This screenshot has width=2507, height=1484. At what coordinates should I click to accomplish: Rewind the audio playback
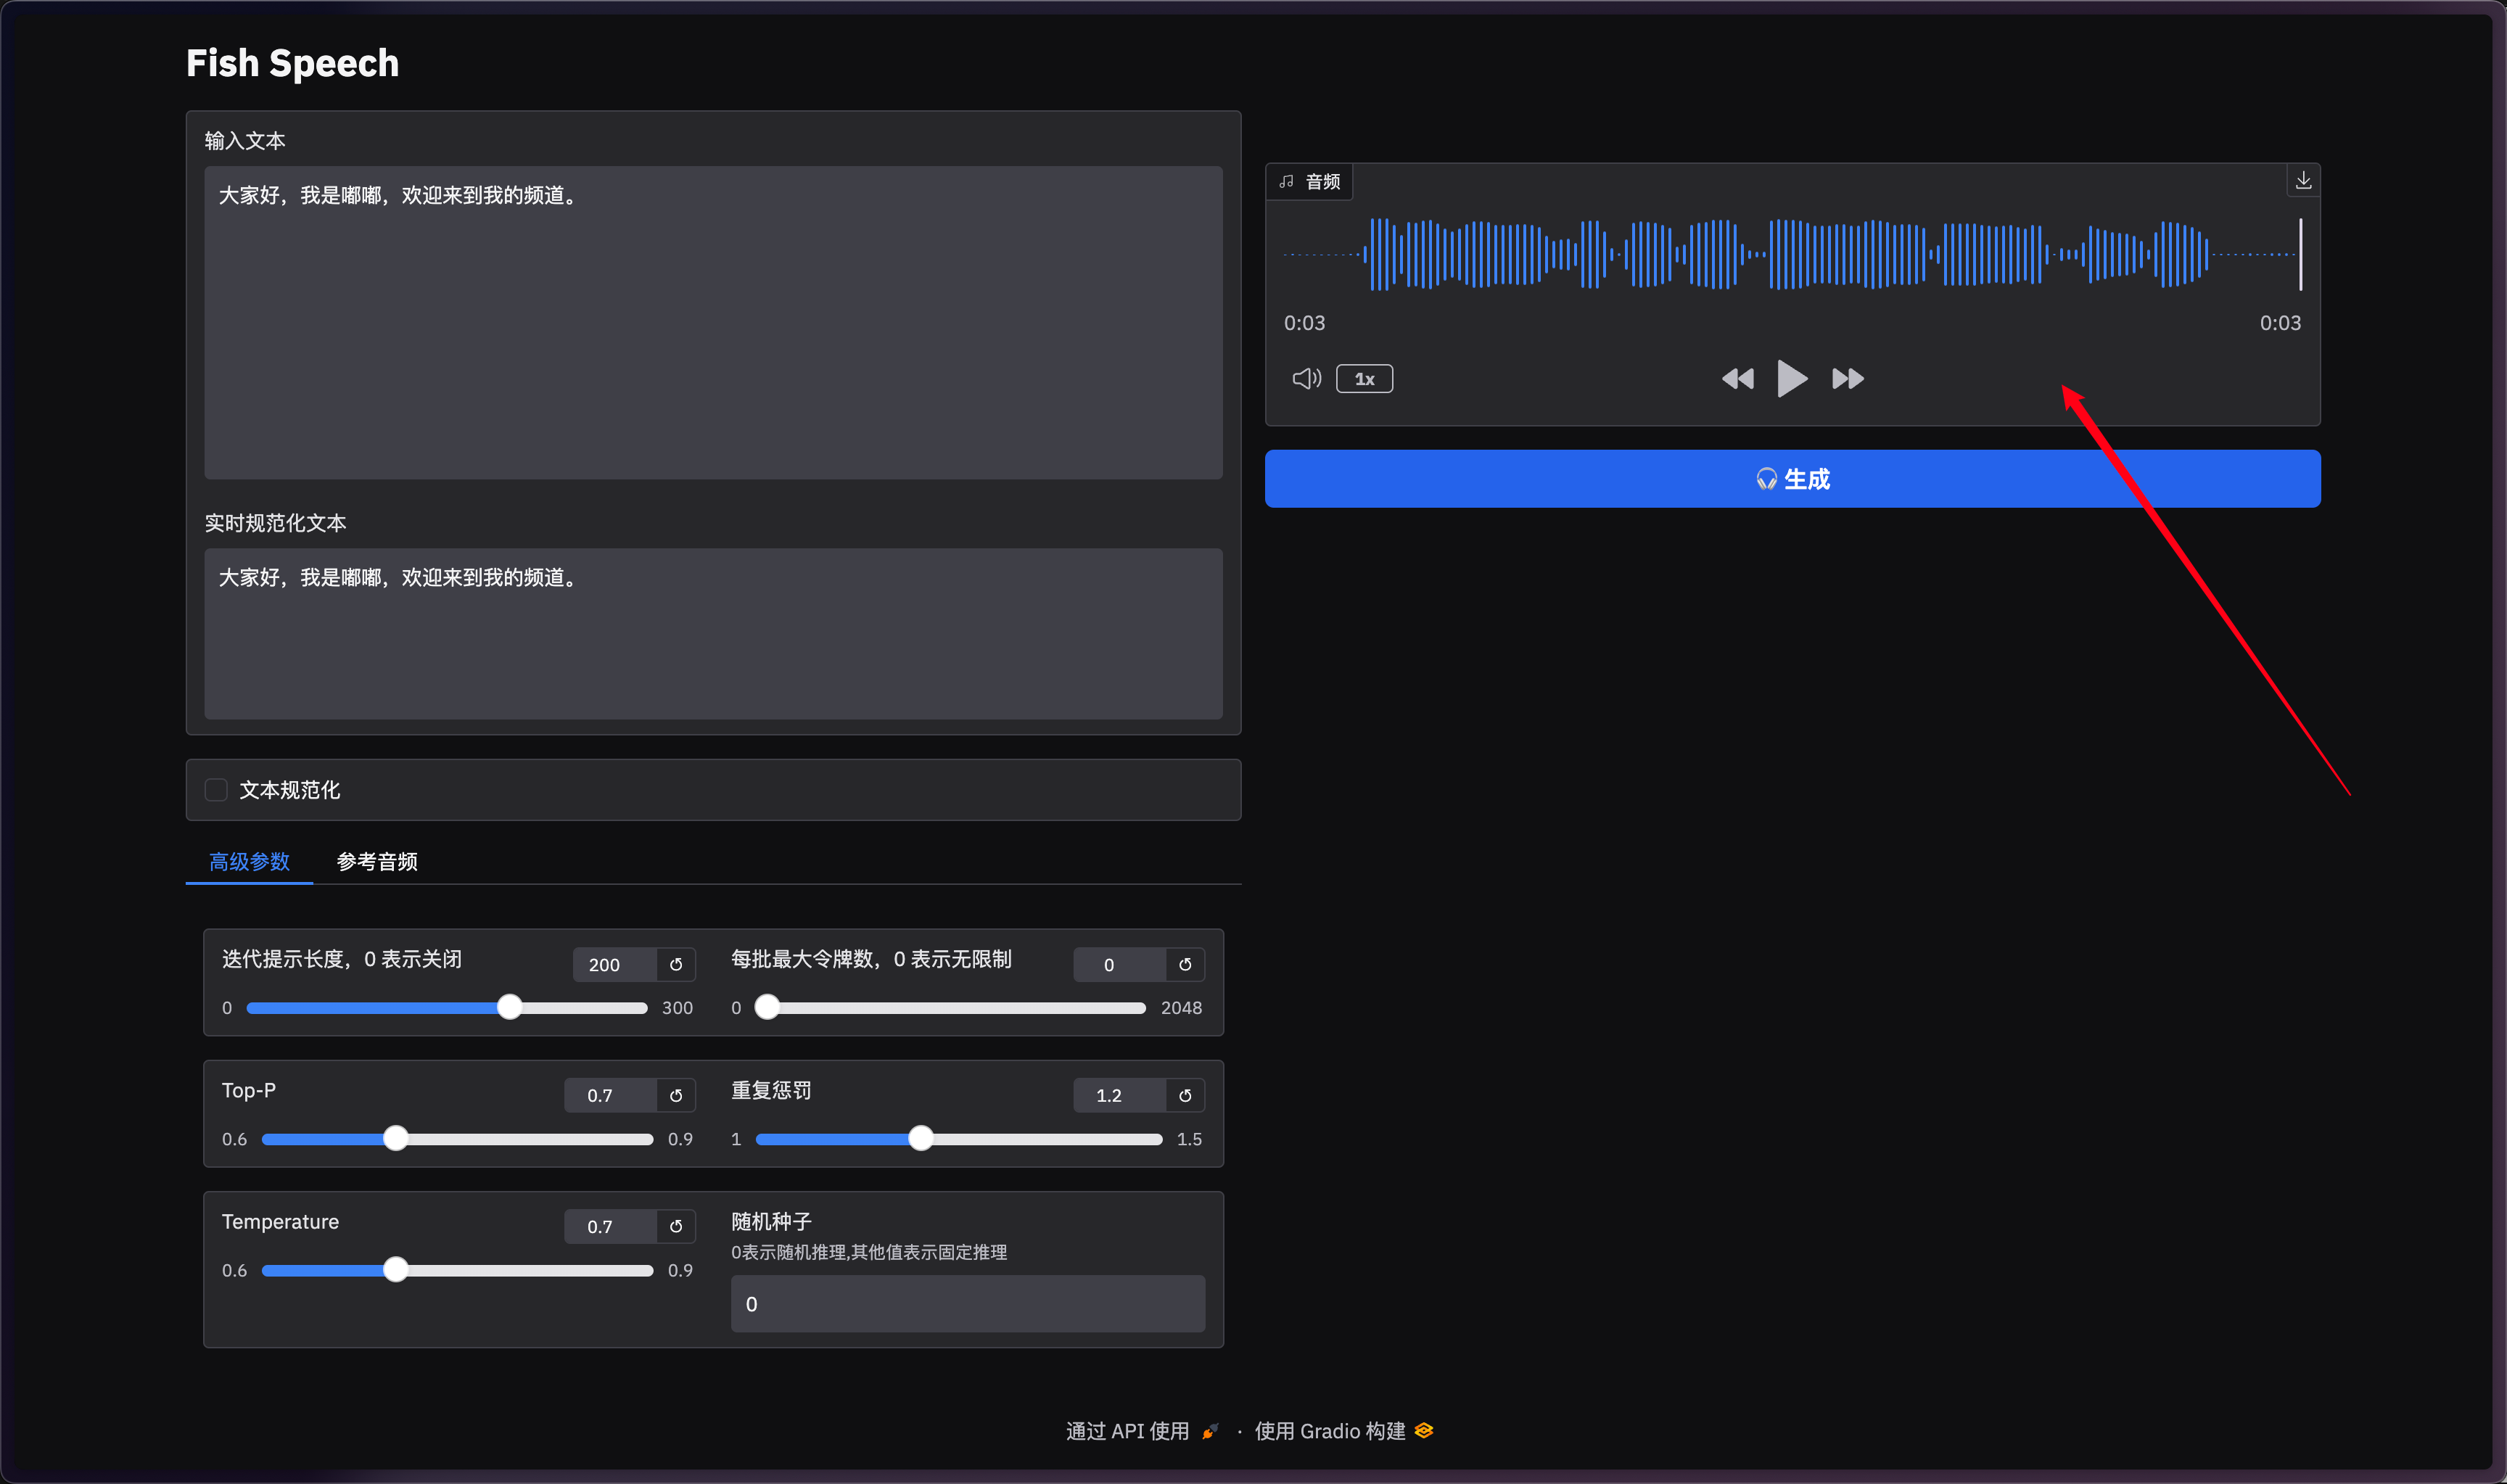tap(1737, 379)
